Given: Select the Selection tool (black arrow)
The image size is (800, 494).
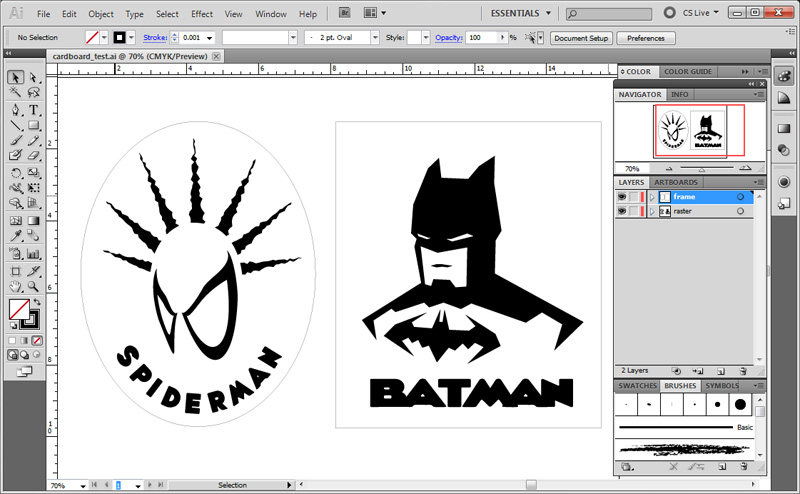Looking at the screenshot, I should click(x=15, y=77).
